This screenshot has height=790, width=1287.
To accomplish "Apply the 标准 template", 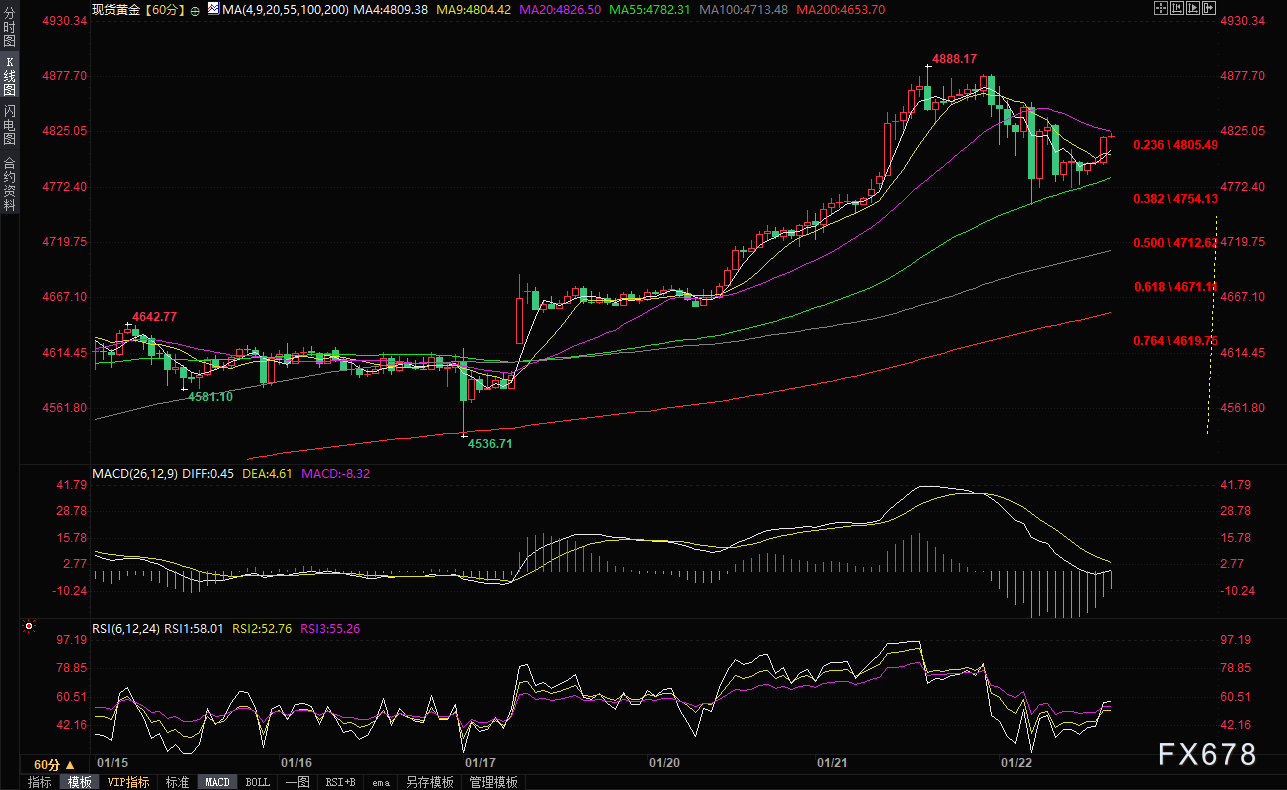I will 177,782.
